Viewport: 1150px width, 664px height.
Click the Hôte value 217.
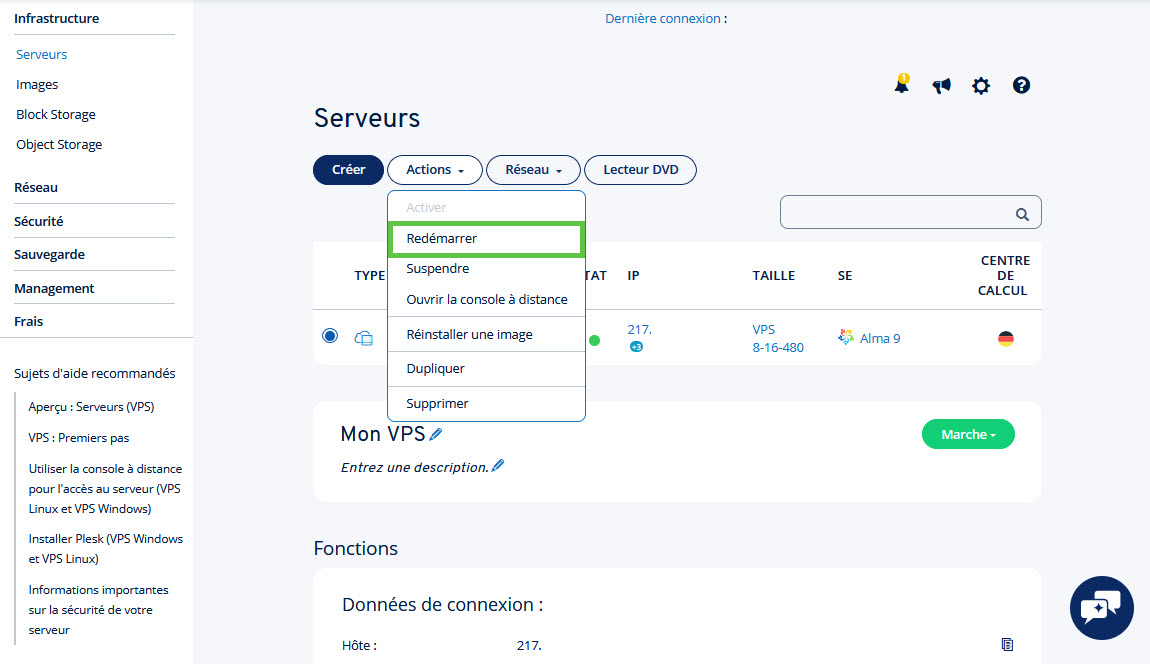pos(529,646)
